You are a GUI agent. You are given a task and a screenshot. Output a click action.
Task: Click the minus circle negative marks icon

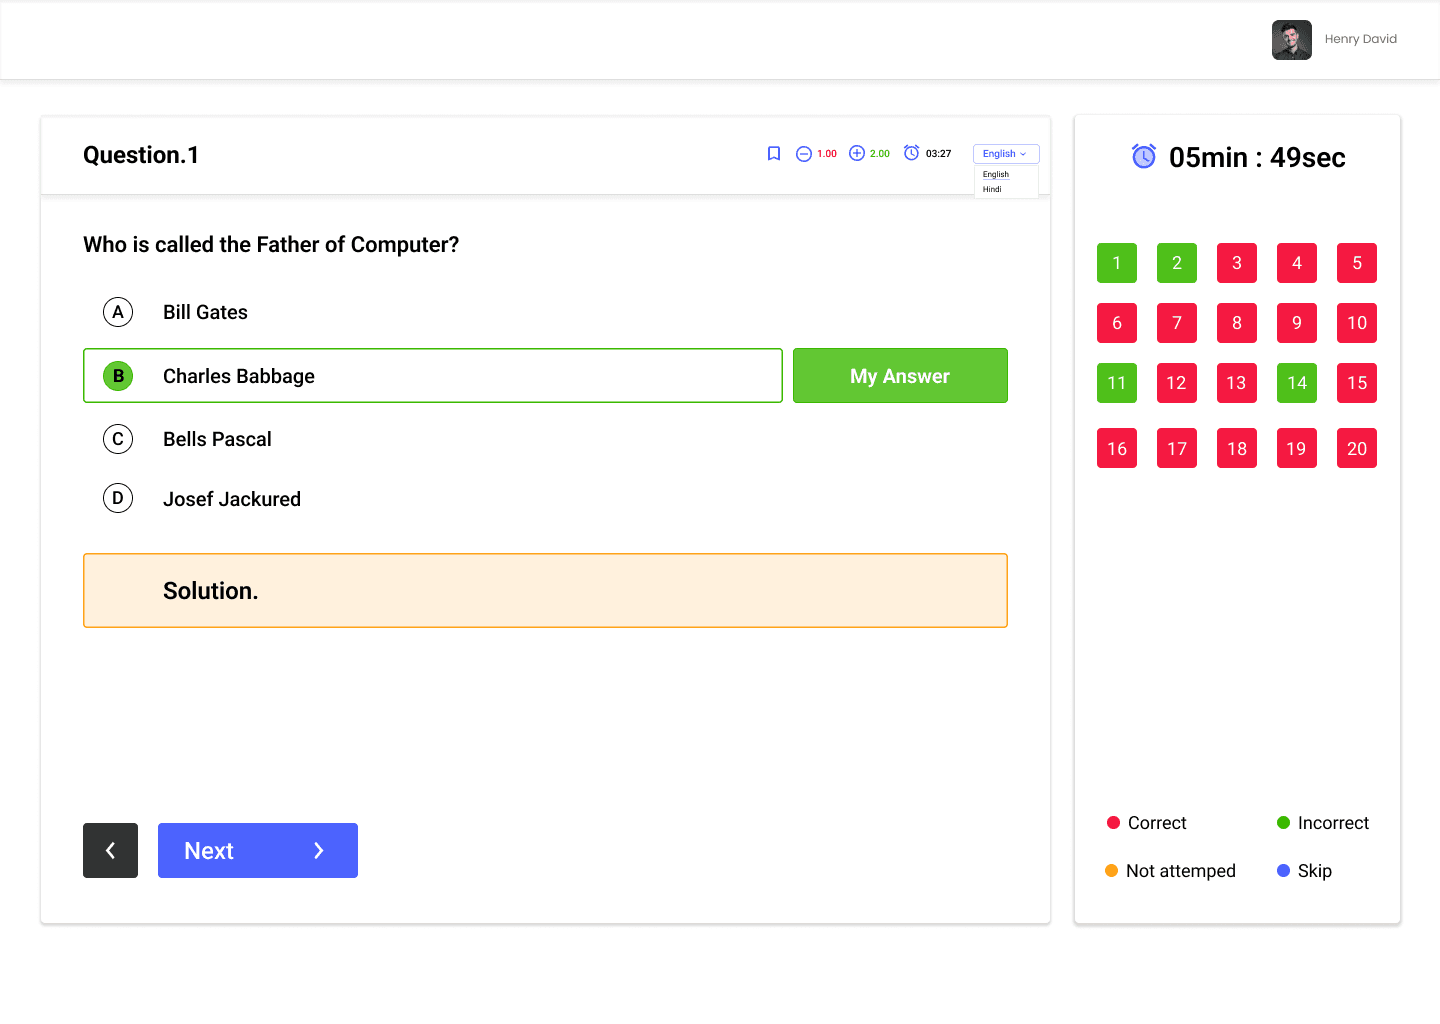803,154
